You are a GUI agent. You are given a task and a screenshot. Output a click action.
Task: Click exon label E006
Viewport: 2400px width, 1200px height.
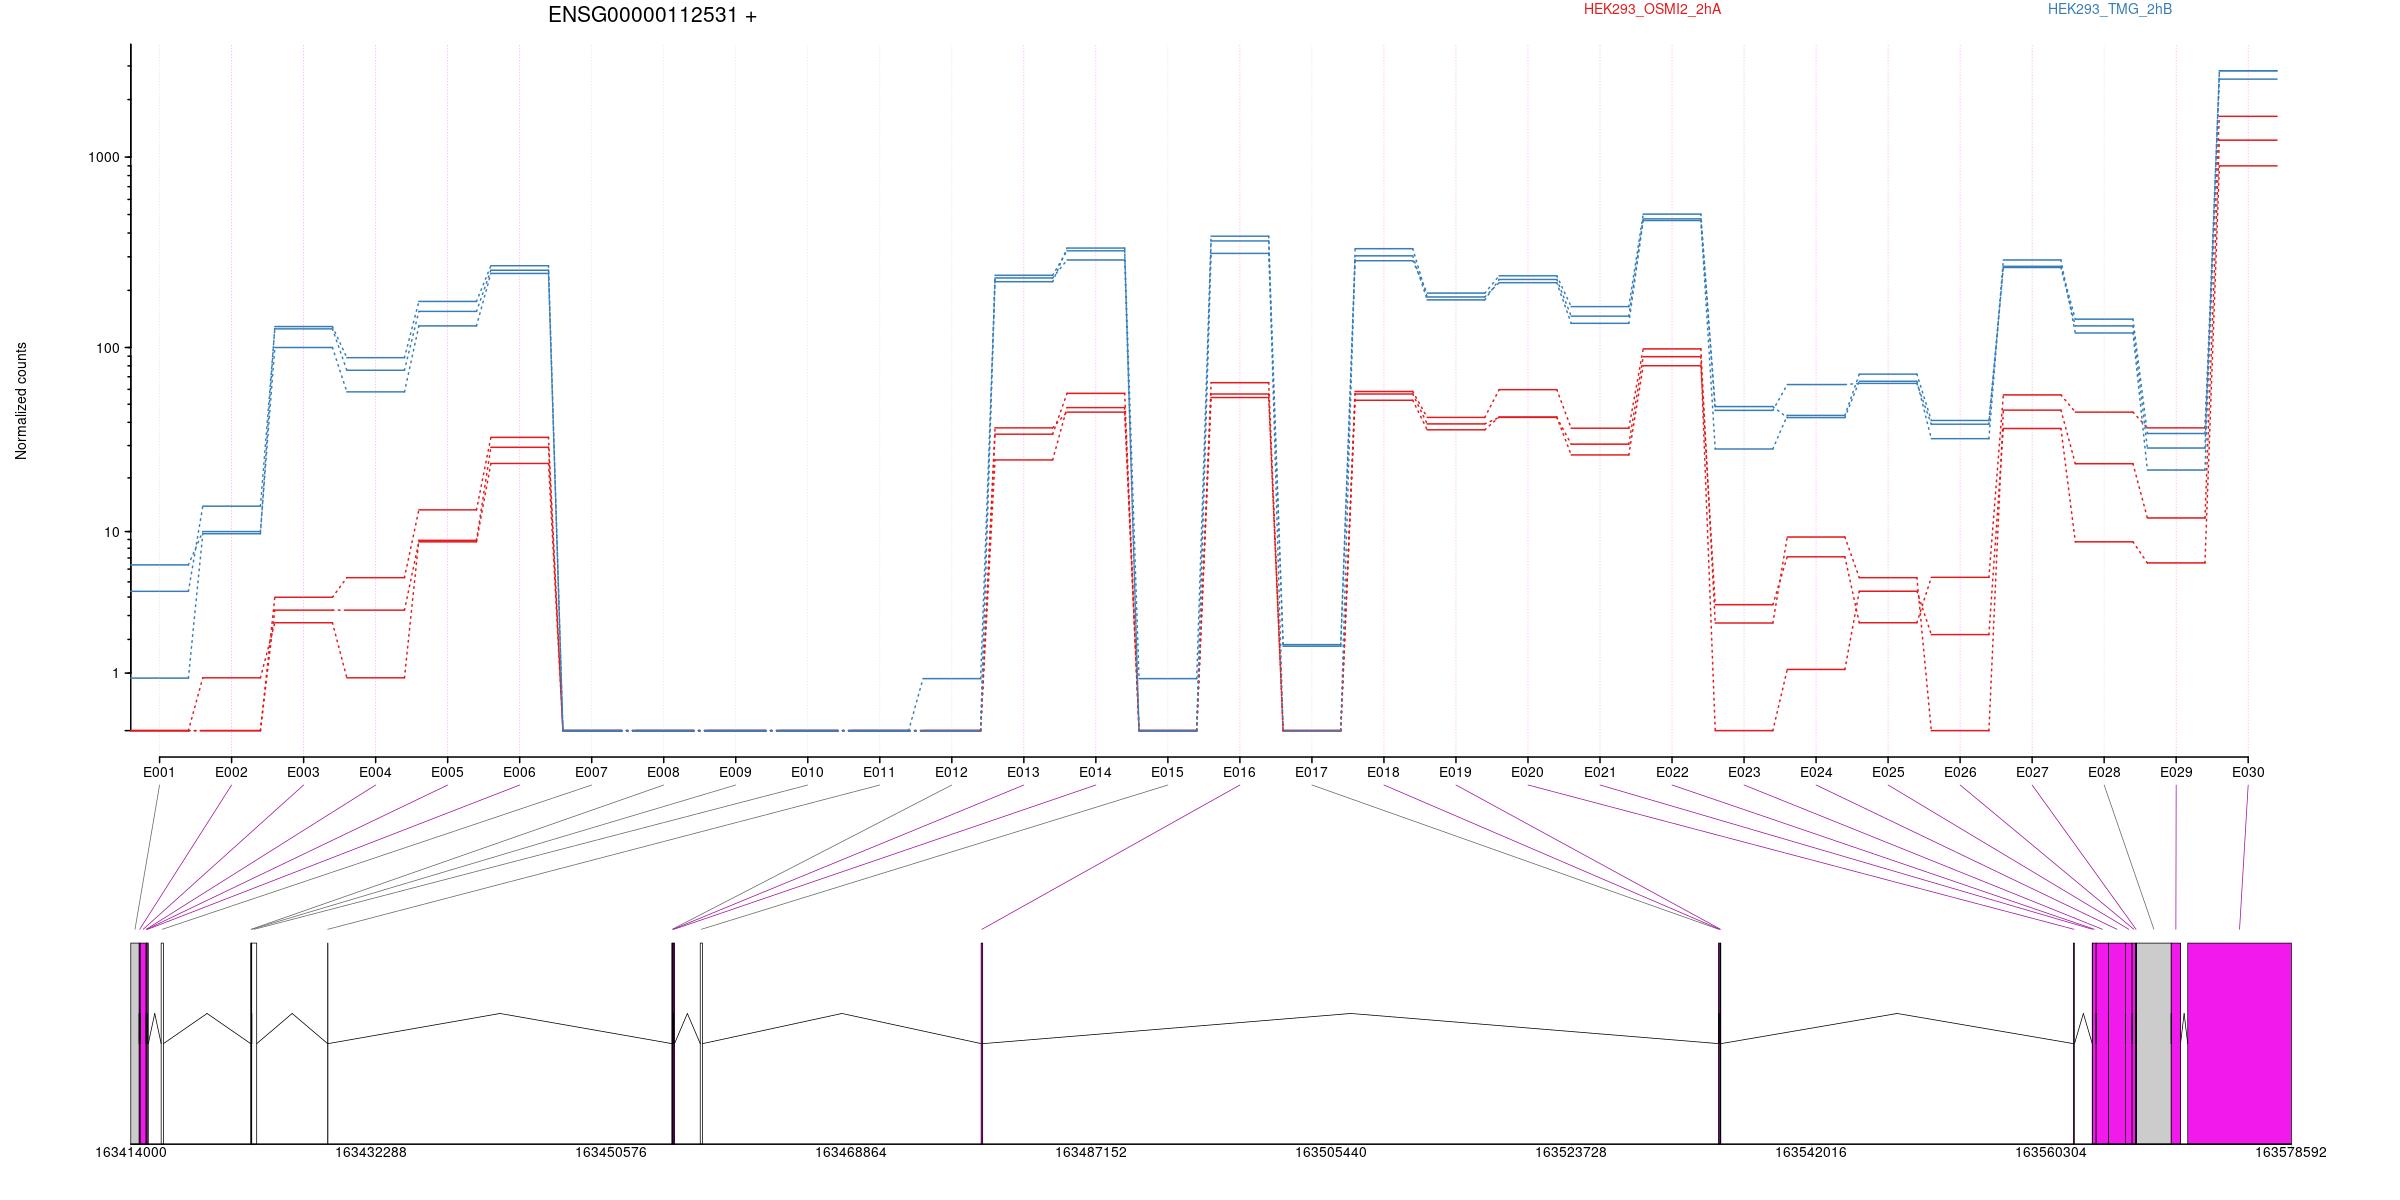[x=519, y=772]
